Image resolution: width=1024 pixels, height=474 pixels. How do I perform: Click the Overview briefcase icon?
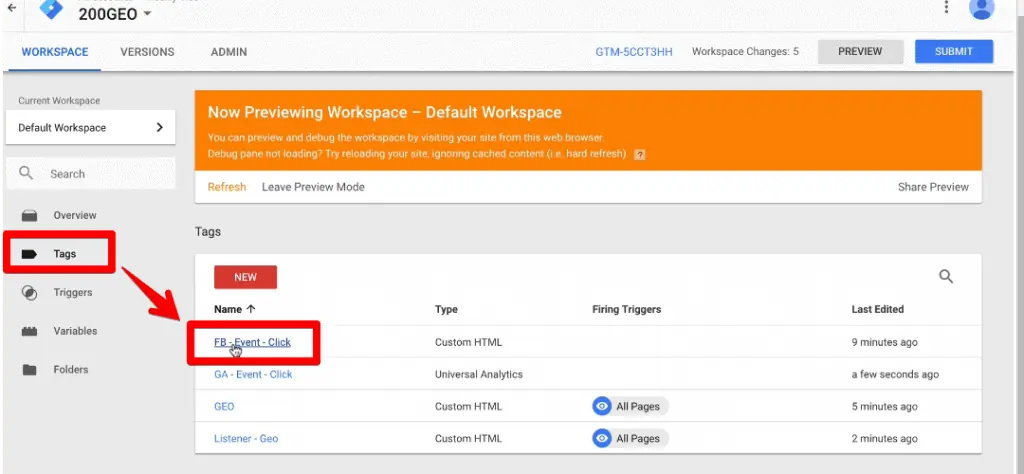29,215
